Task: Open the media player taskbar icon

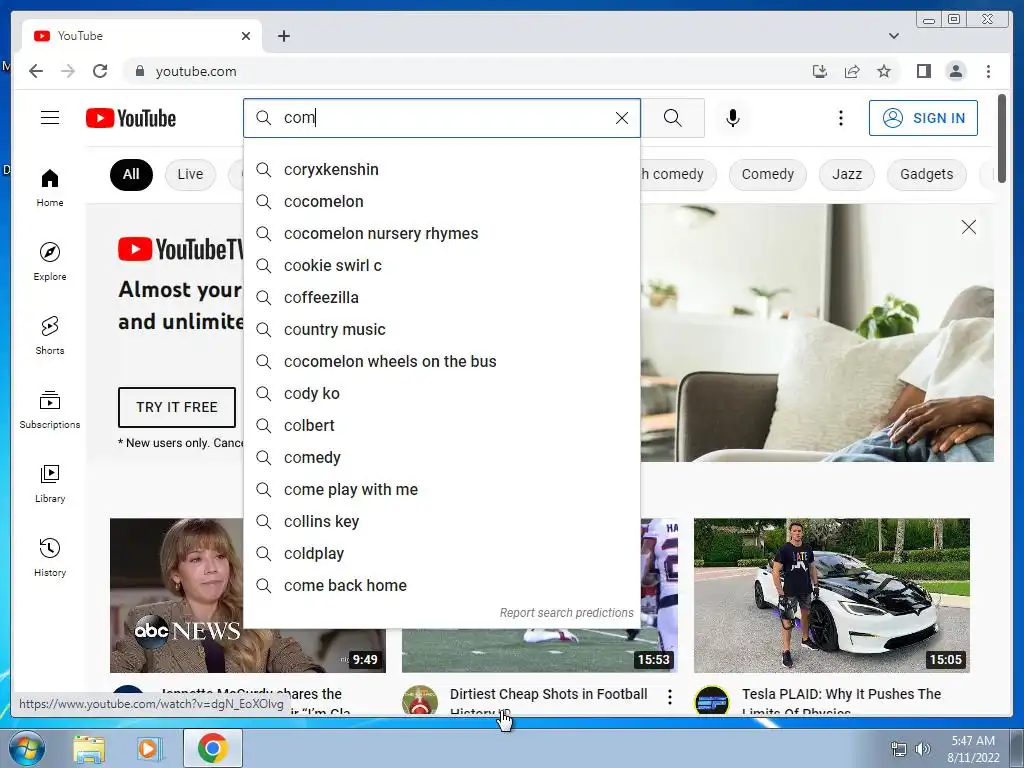Action: point(150,748)
